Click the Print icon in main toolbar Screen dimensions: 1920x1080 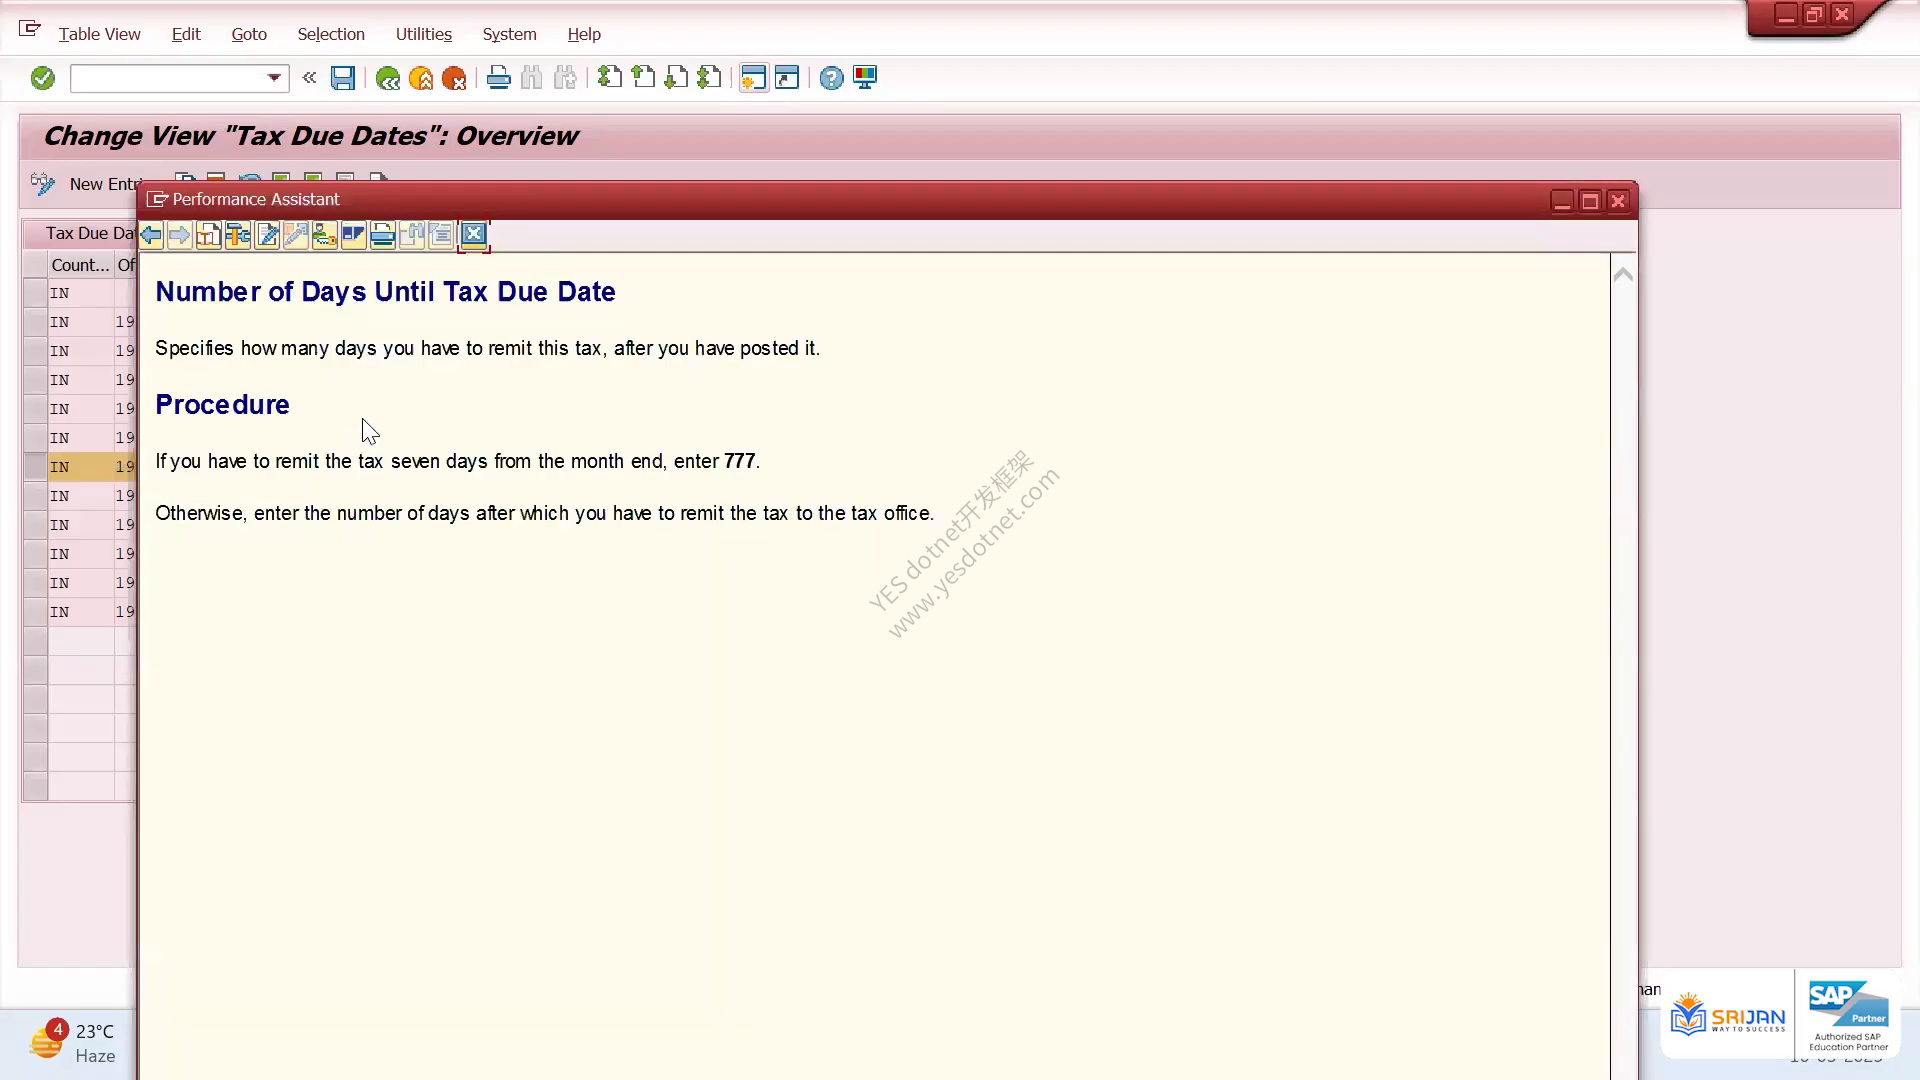498,78
